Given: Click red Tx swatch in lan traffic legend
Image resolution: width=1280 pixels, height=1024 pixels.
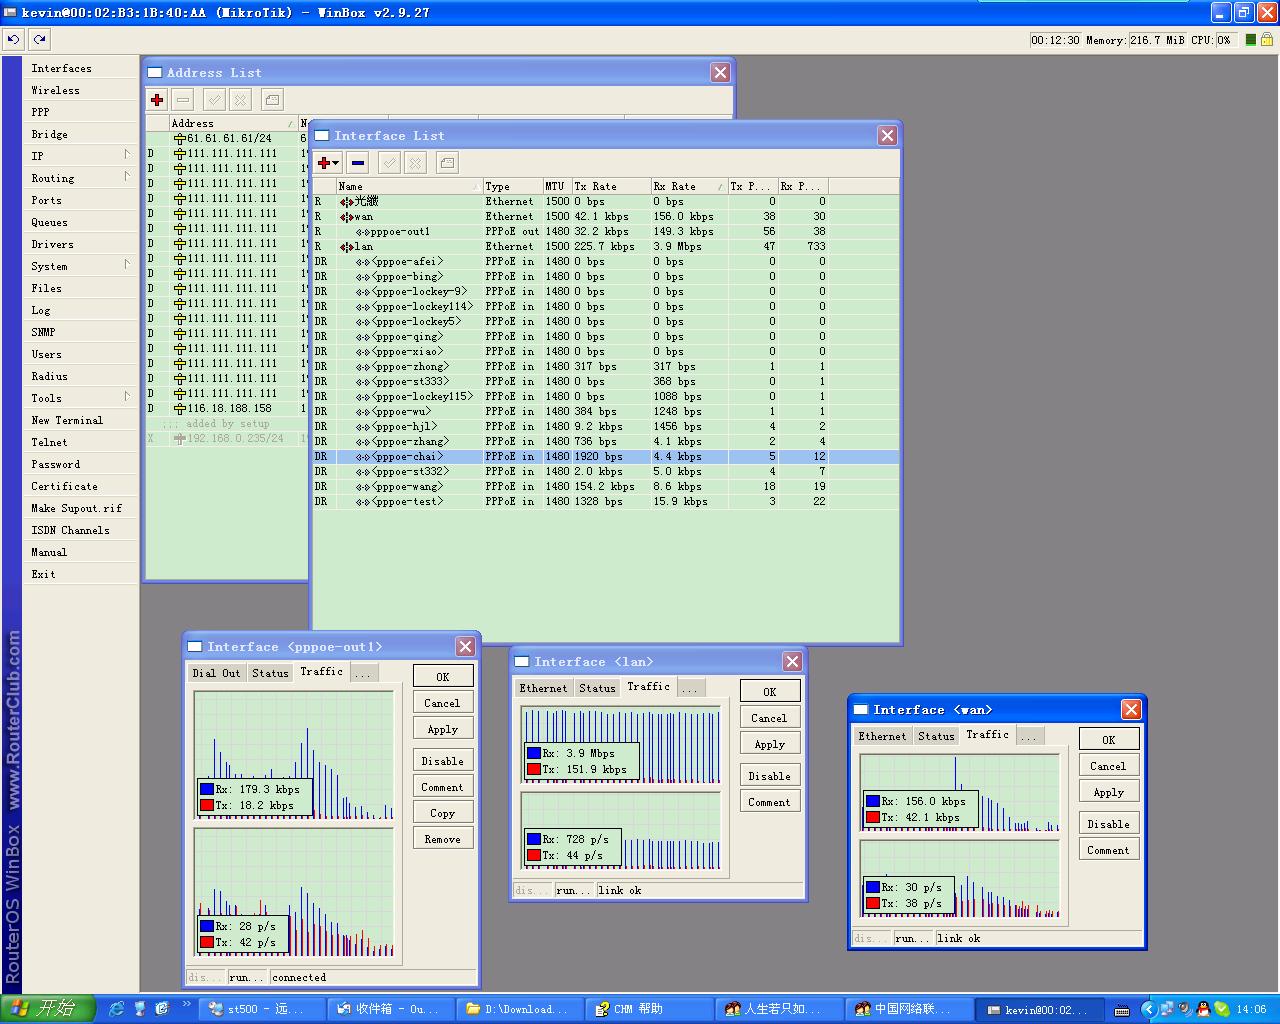Looking at the screenshot, I should pos(534,769).
